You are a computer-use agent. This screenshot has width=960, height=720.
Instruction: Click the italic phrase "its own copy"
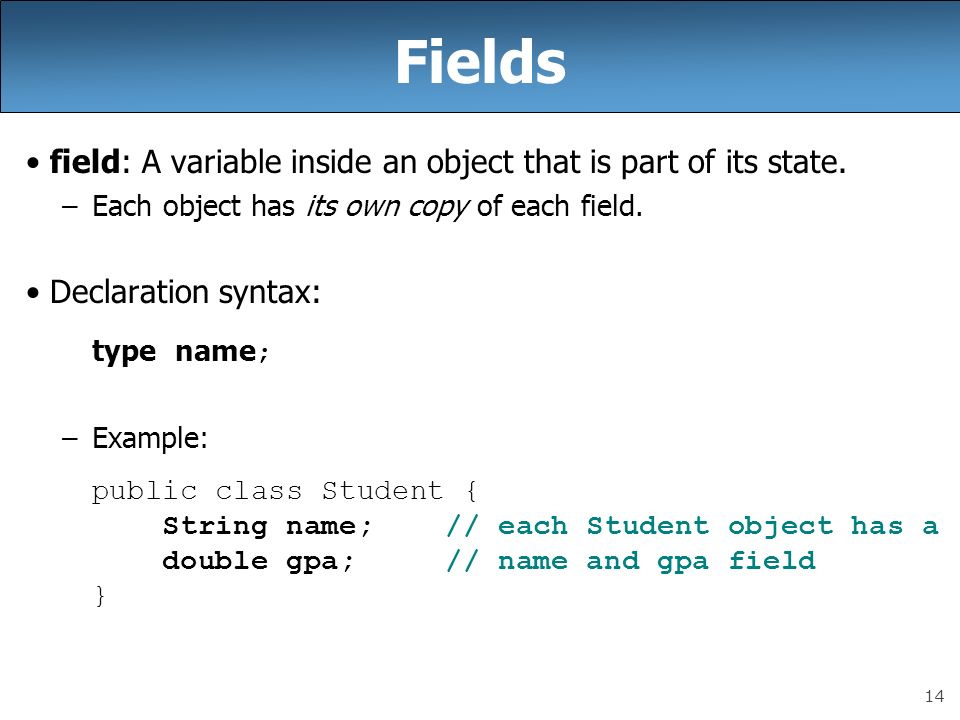pyautogui.click(x=388, y=206)
